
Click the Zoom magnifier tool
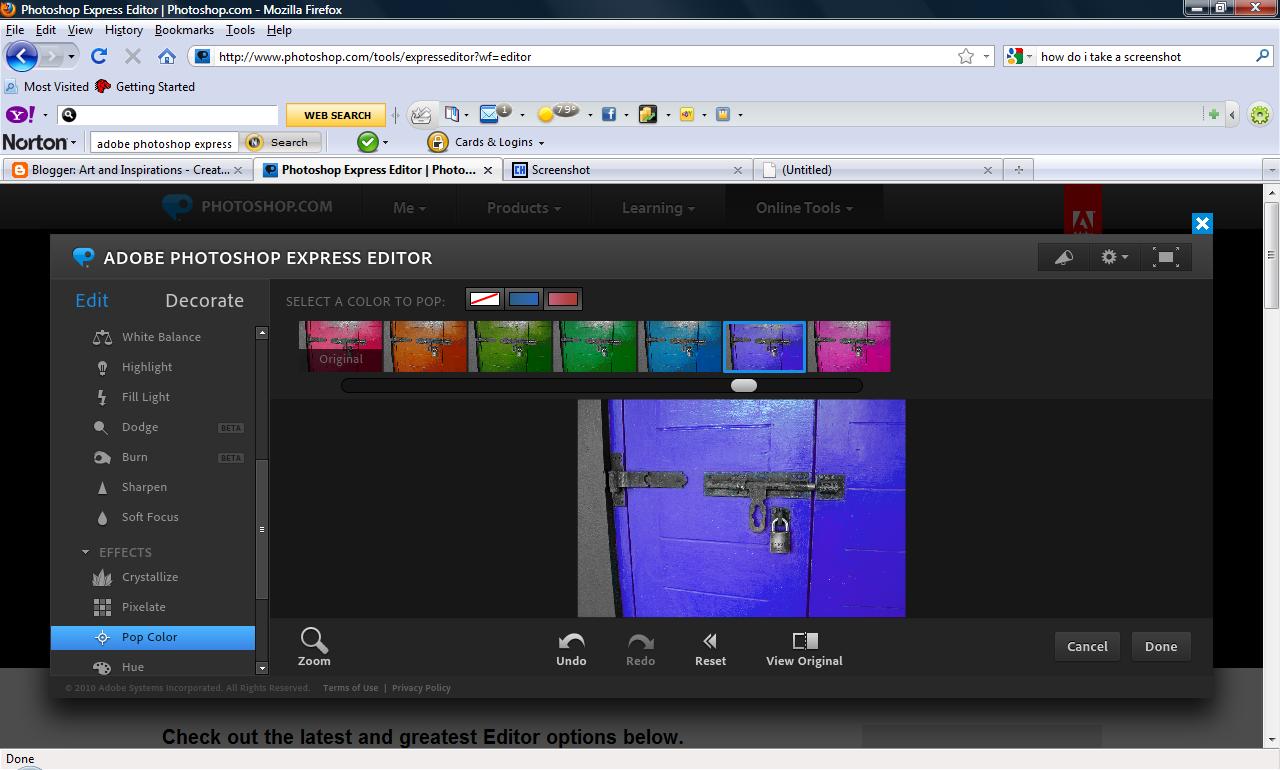coord(314,646)
